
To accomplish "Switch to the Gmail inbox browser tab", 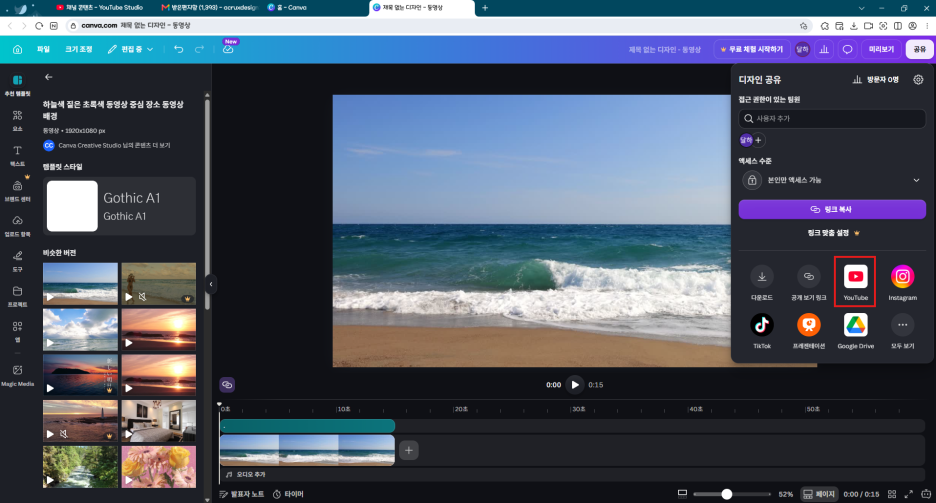I will pos(209,8).
